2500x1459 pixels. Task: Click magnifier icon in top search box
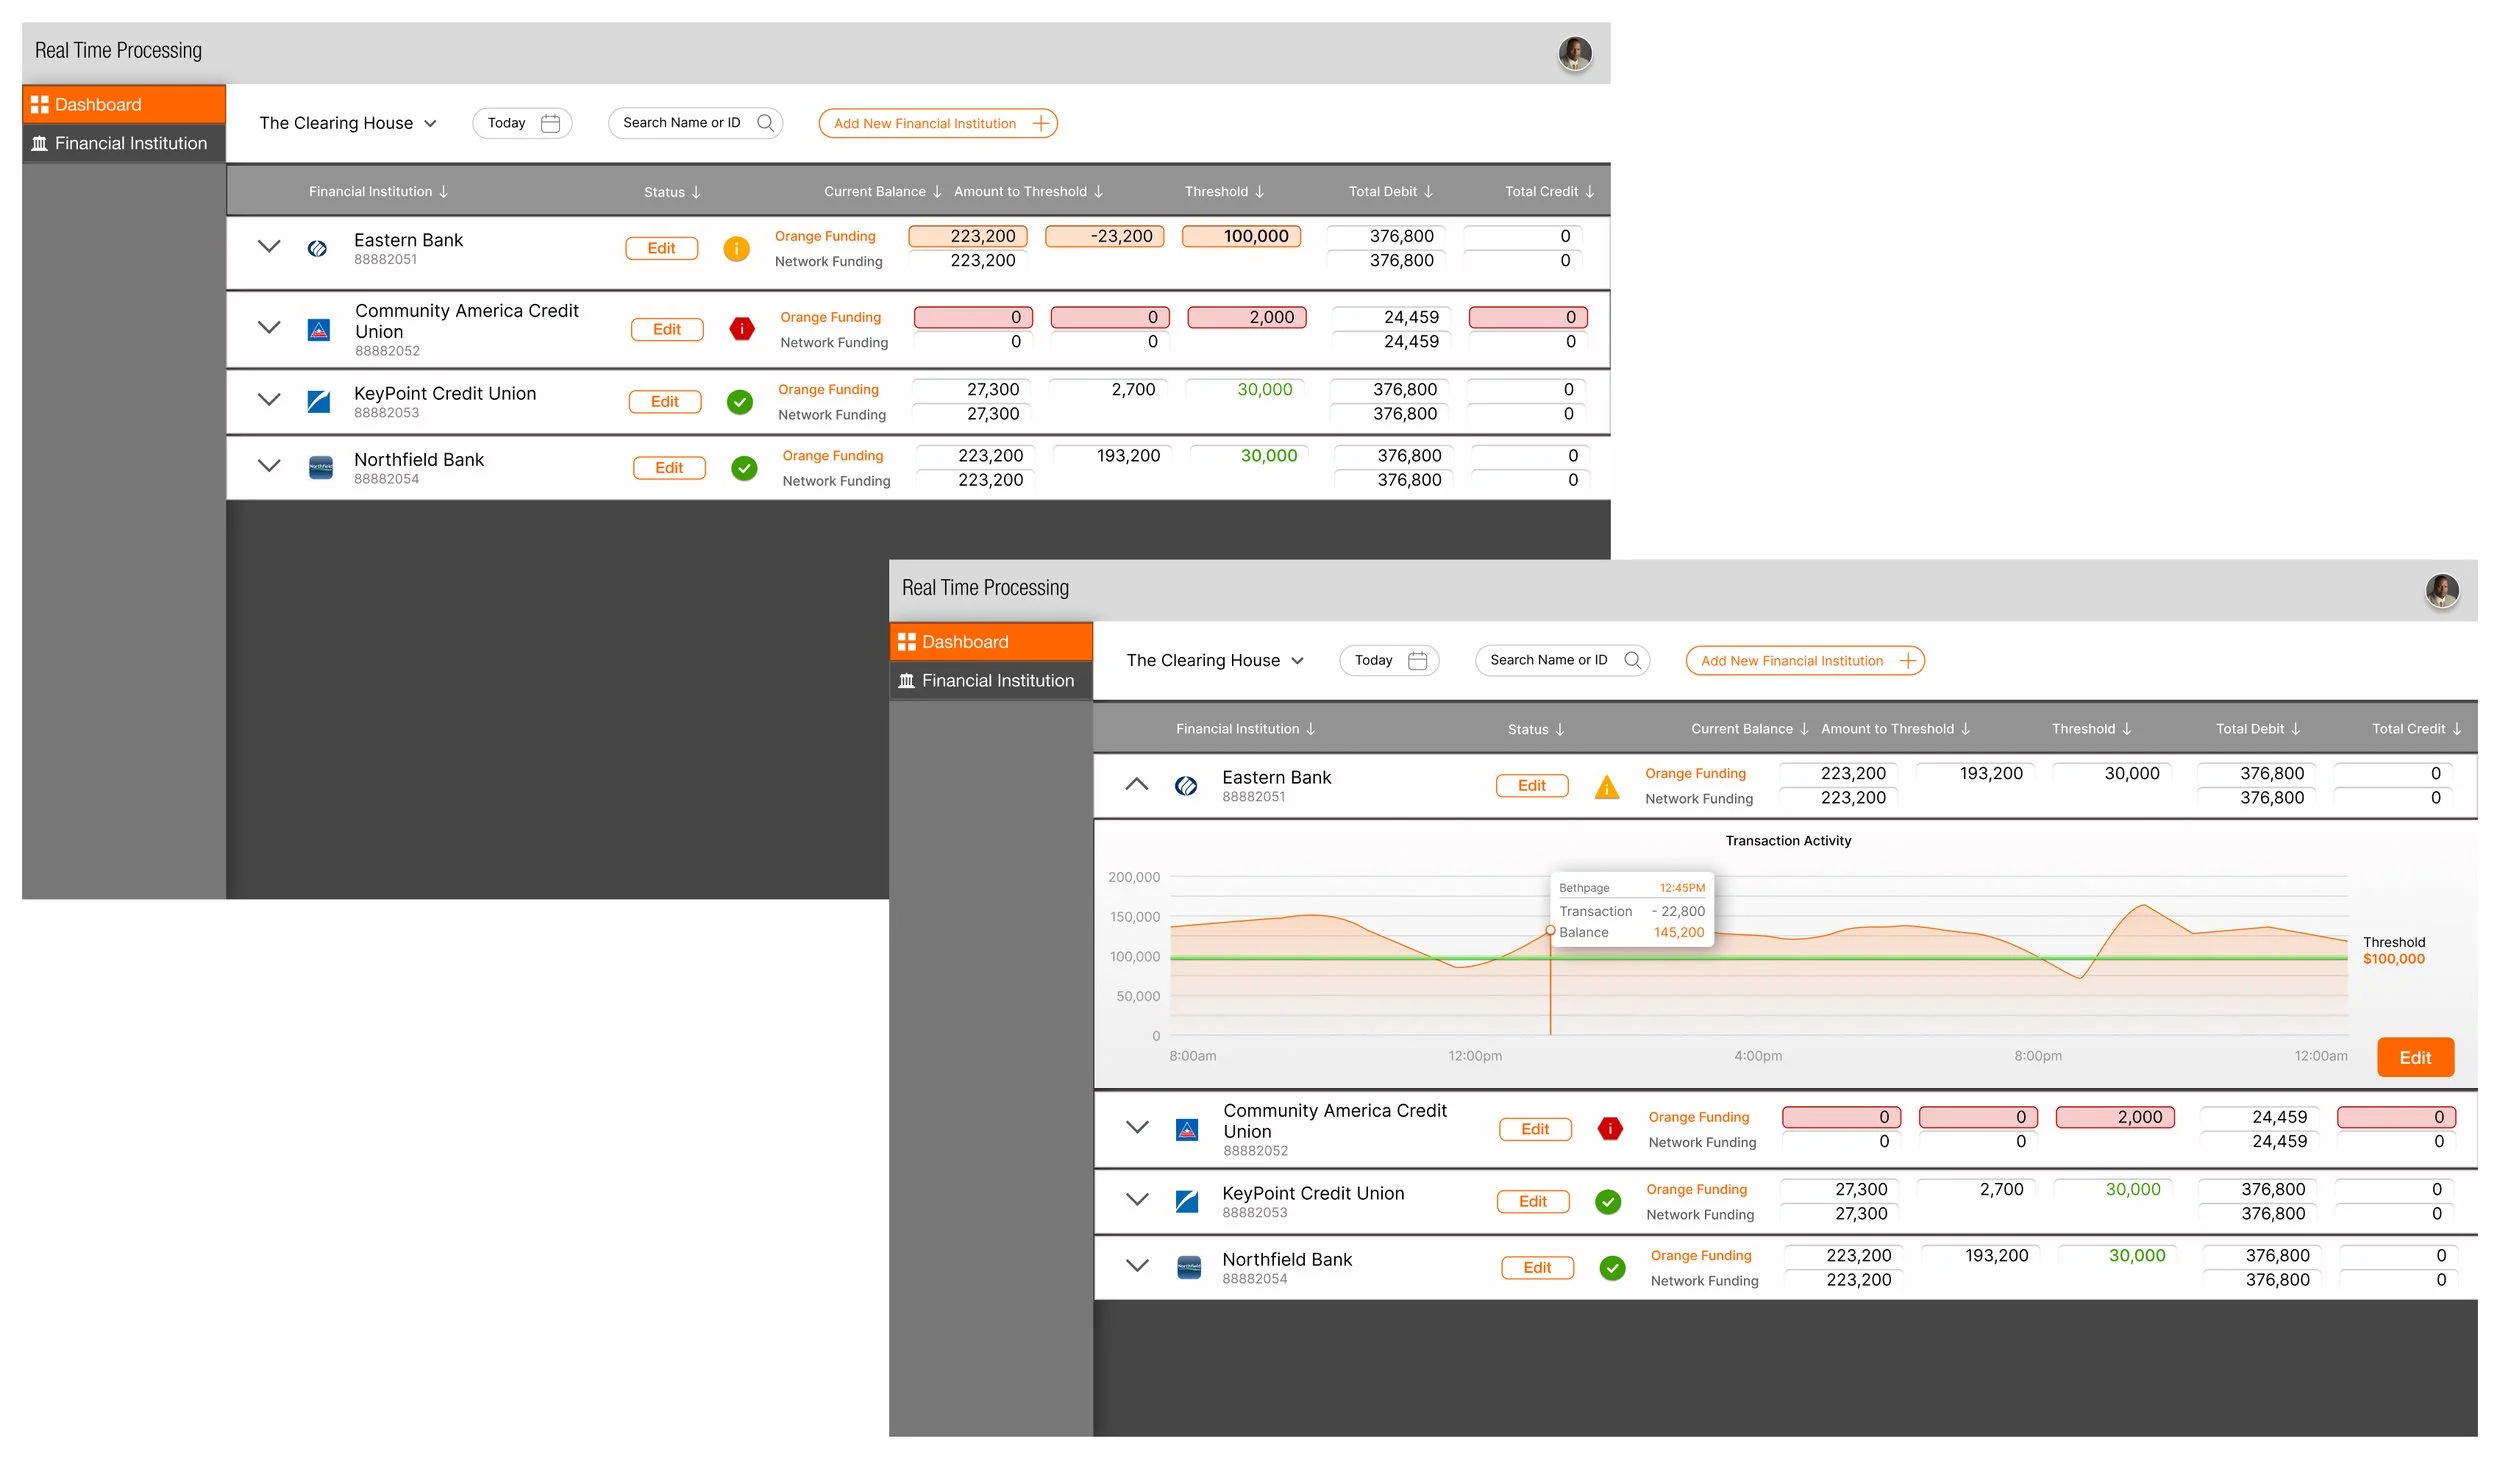[x=765, y=123]
